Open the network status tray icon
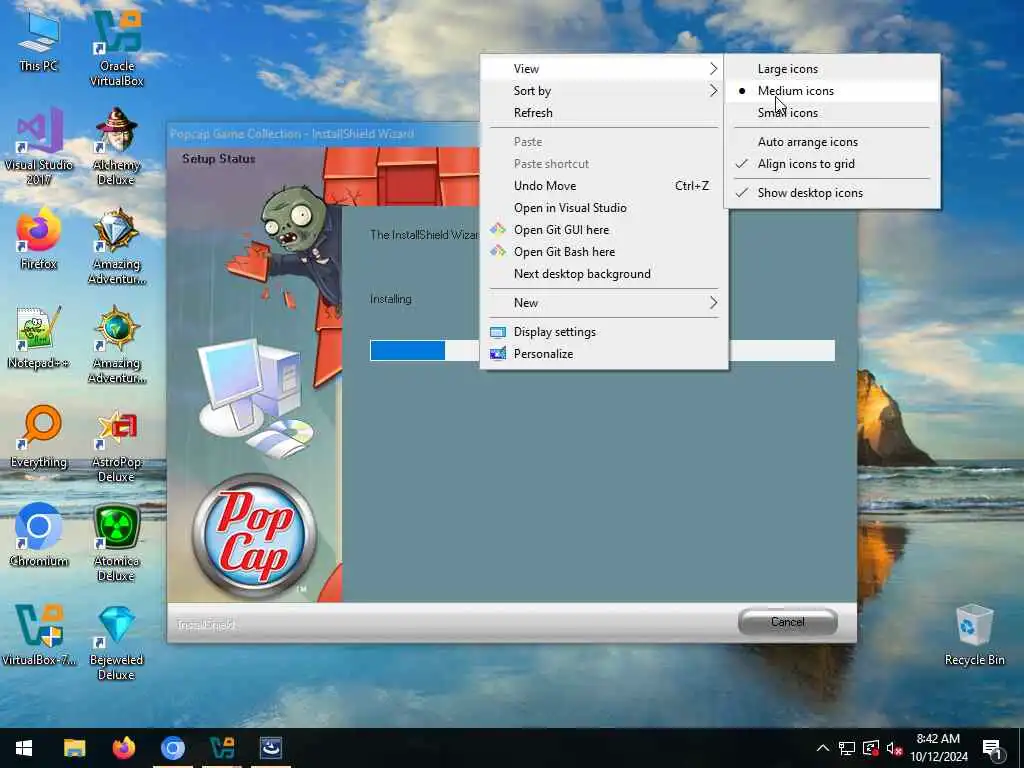Screen dimensions: 1024x768 click(847, 748)
